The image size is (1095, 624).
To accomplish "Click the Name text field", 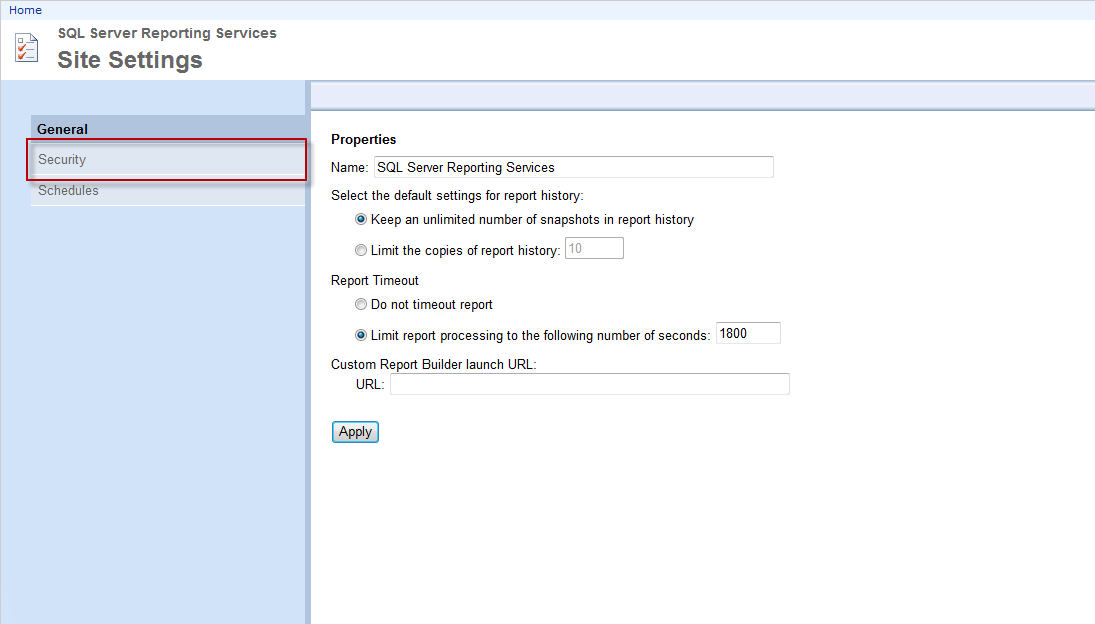I will [x=573, y=168].
